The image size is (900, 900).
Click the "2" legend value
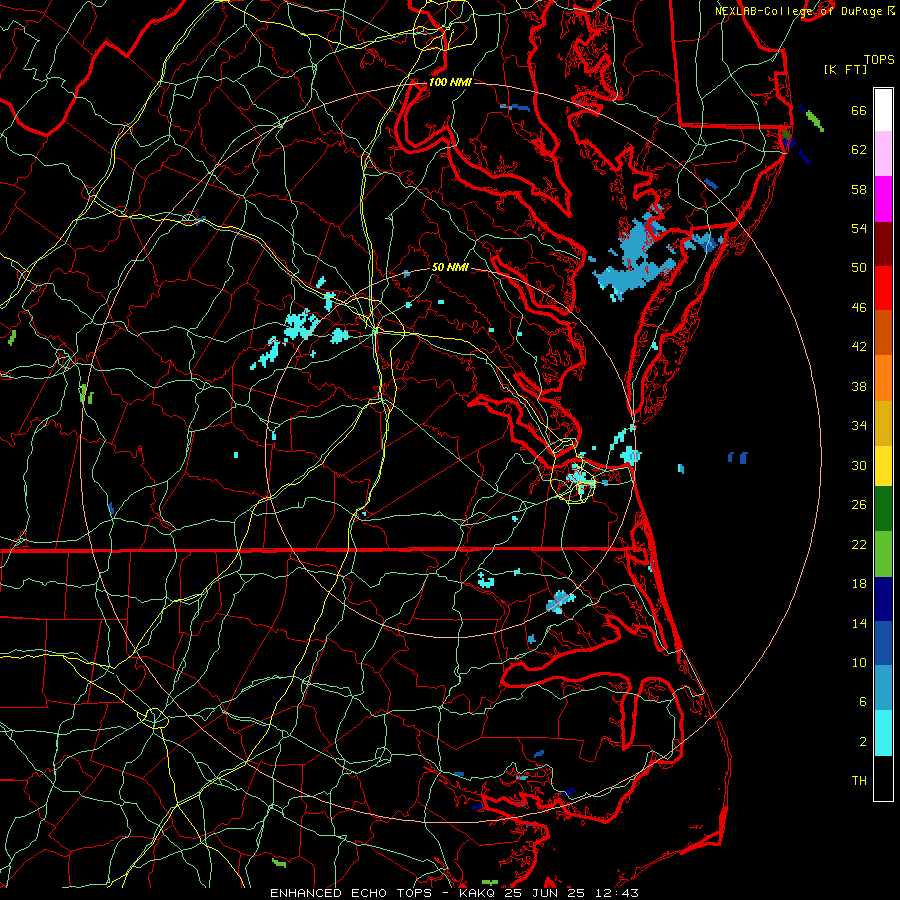863,742
